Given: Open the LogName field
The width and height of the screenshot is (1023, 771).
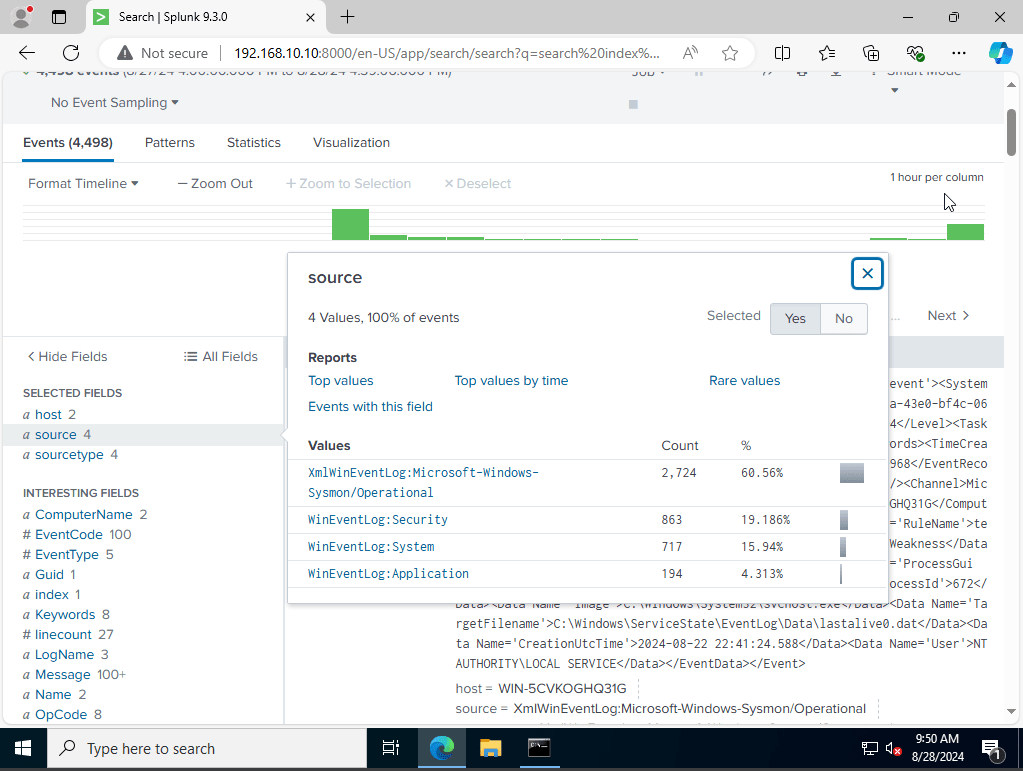Looking at the screenshot, I should pyautogui.click(x=64, y=654).
